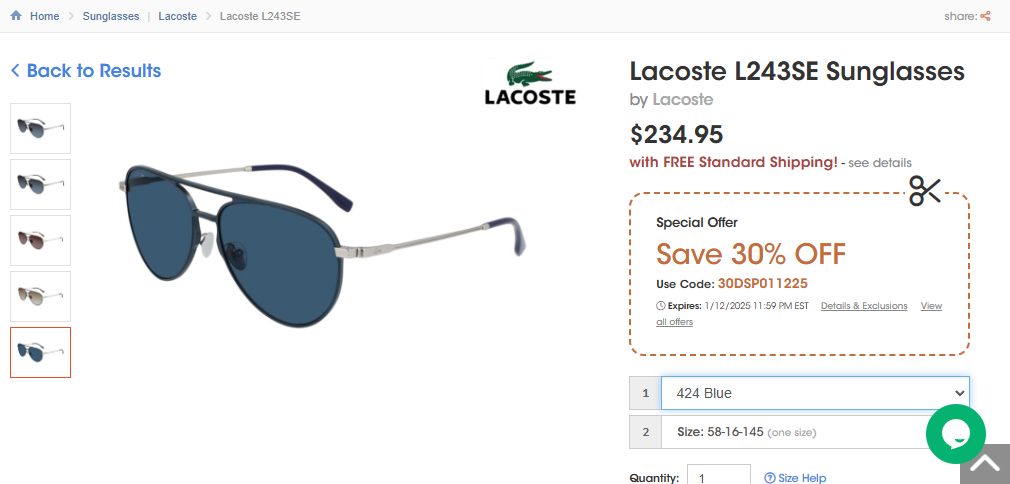Open shipping 'see details' link
The image size is (1010, 484).
point(880,163)
